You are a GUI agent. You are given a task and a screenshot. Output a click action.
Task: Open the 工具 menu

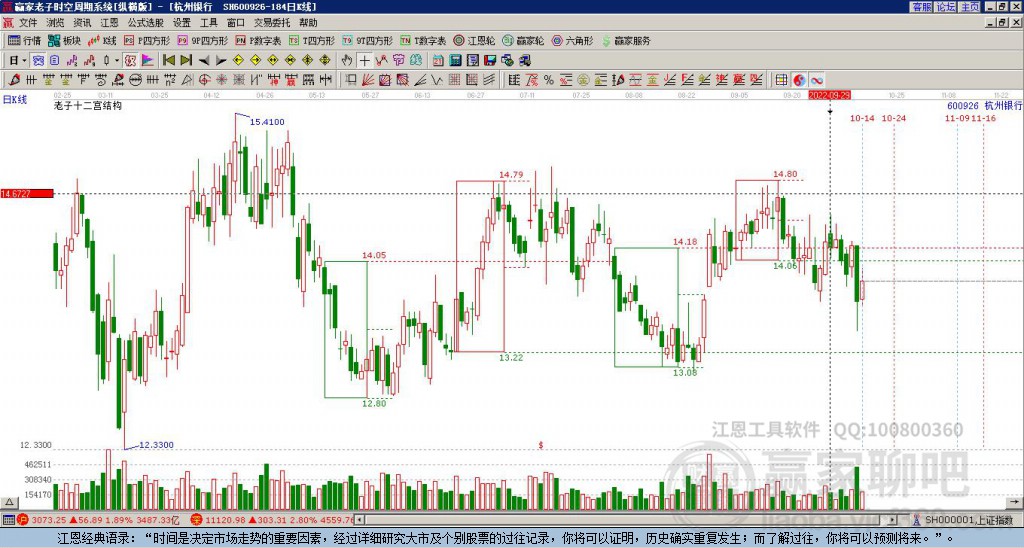pos(209,23)
